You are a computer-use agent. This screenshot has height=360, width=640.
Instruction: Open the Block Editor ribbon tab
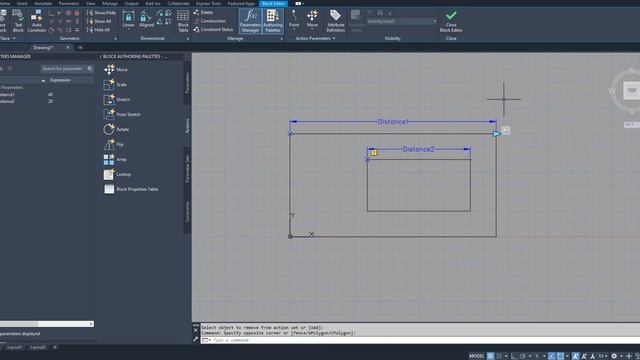[x=273, y=3]
